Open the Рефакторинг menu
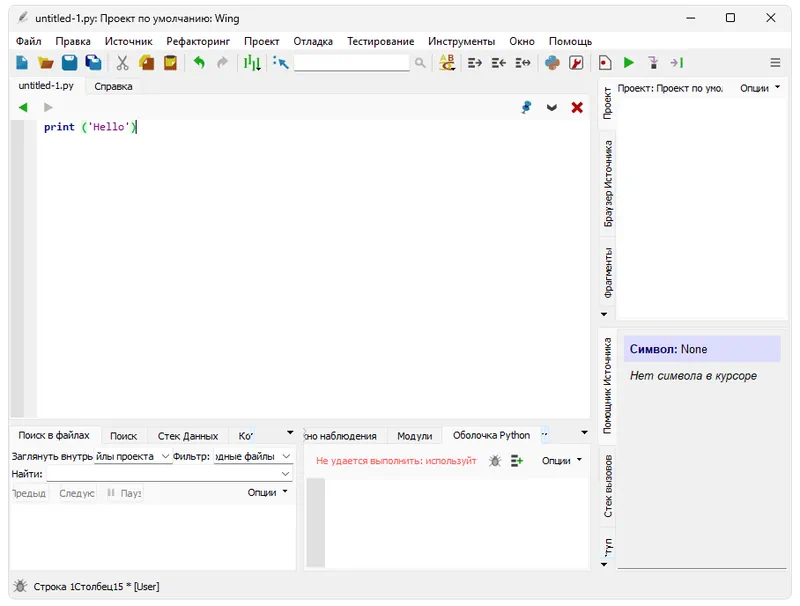This screenshot has width=800, height=606. pyautogui.click(x=198, y=41)
